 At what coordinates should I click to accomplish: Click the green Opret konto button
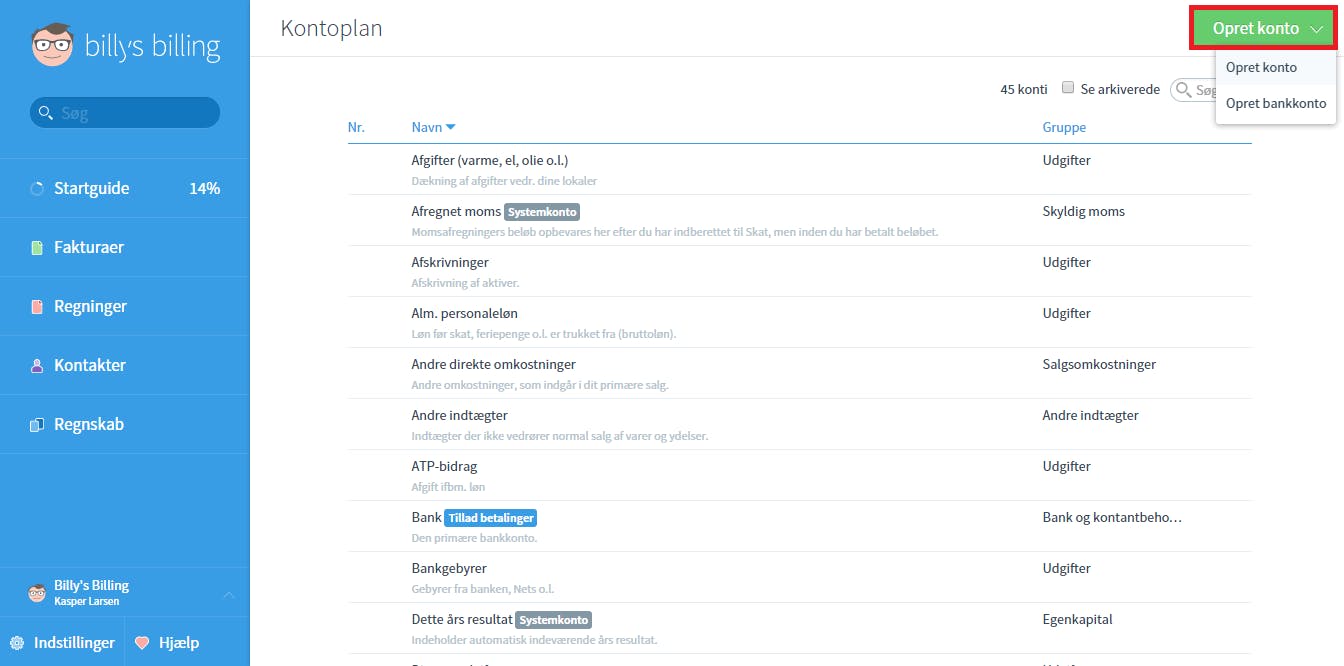[1263, 29]
